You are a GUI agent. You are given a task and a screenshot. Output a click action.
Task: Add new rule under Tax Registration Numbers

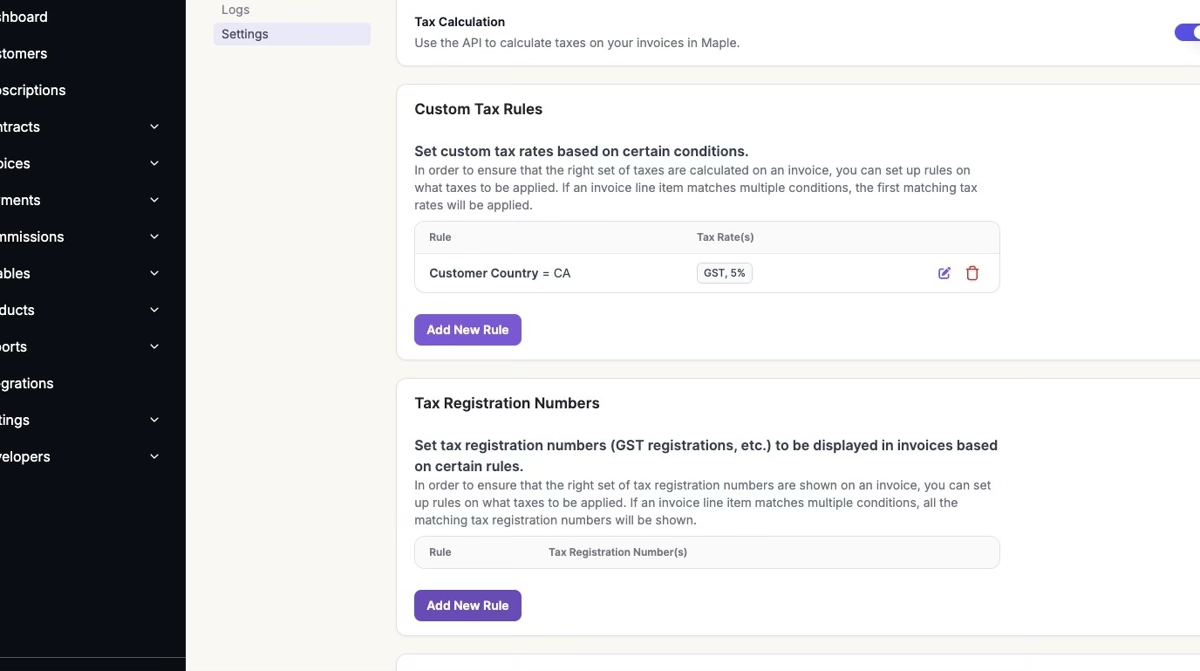click(x=467, y=606)
